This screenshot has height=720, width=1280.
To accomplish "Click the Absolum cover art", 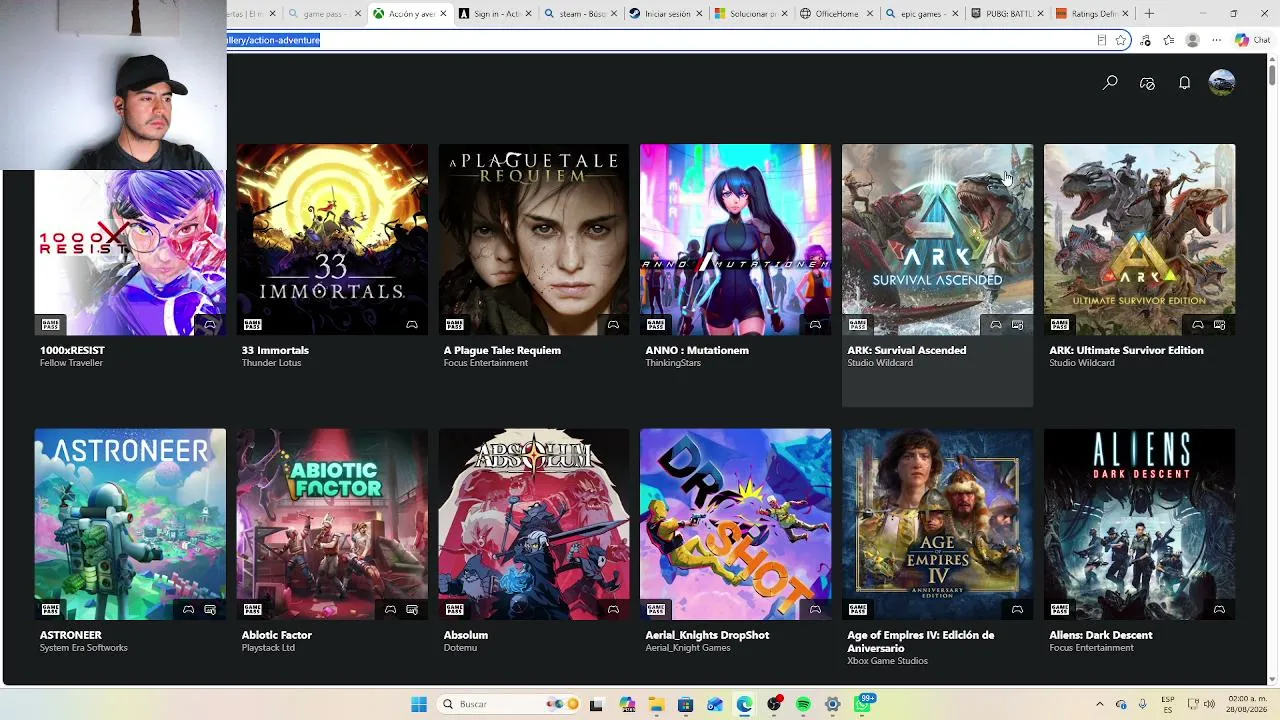I will pos(534,524).
